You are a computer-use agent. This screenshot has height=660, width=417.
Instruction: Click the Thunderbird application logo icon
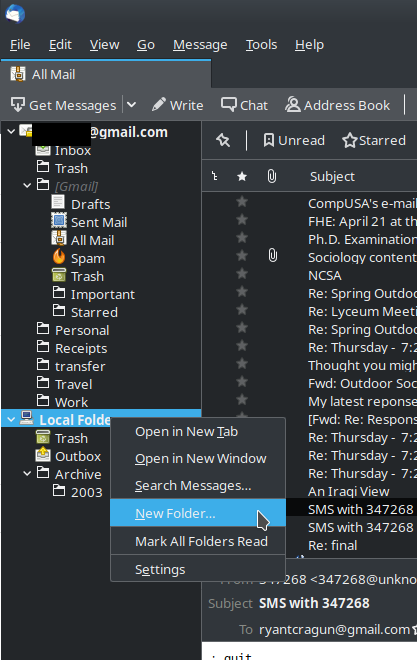click(15, 14)
